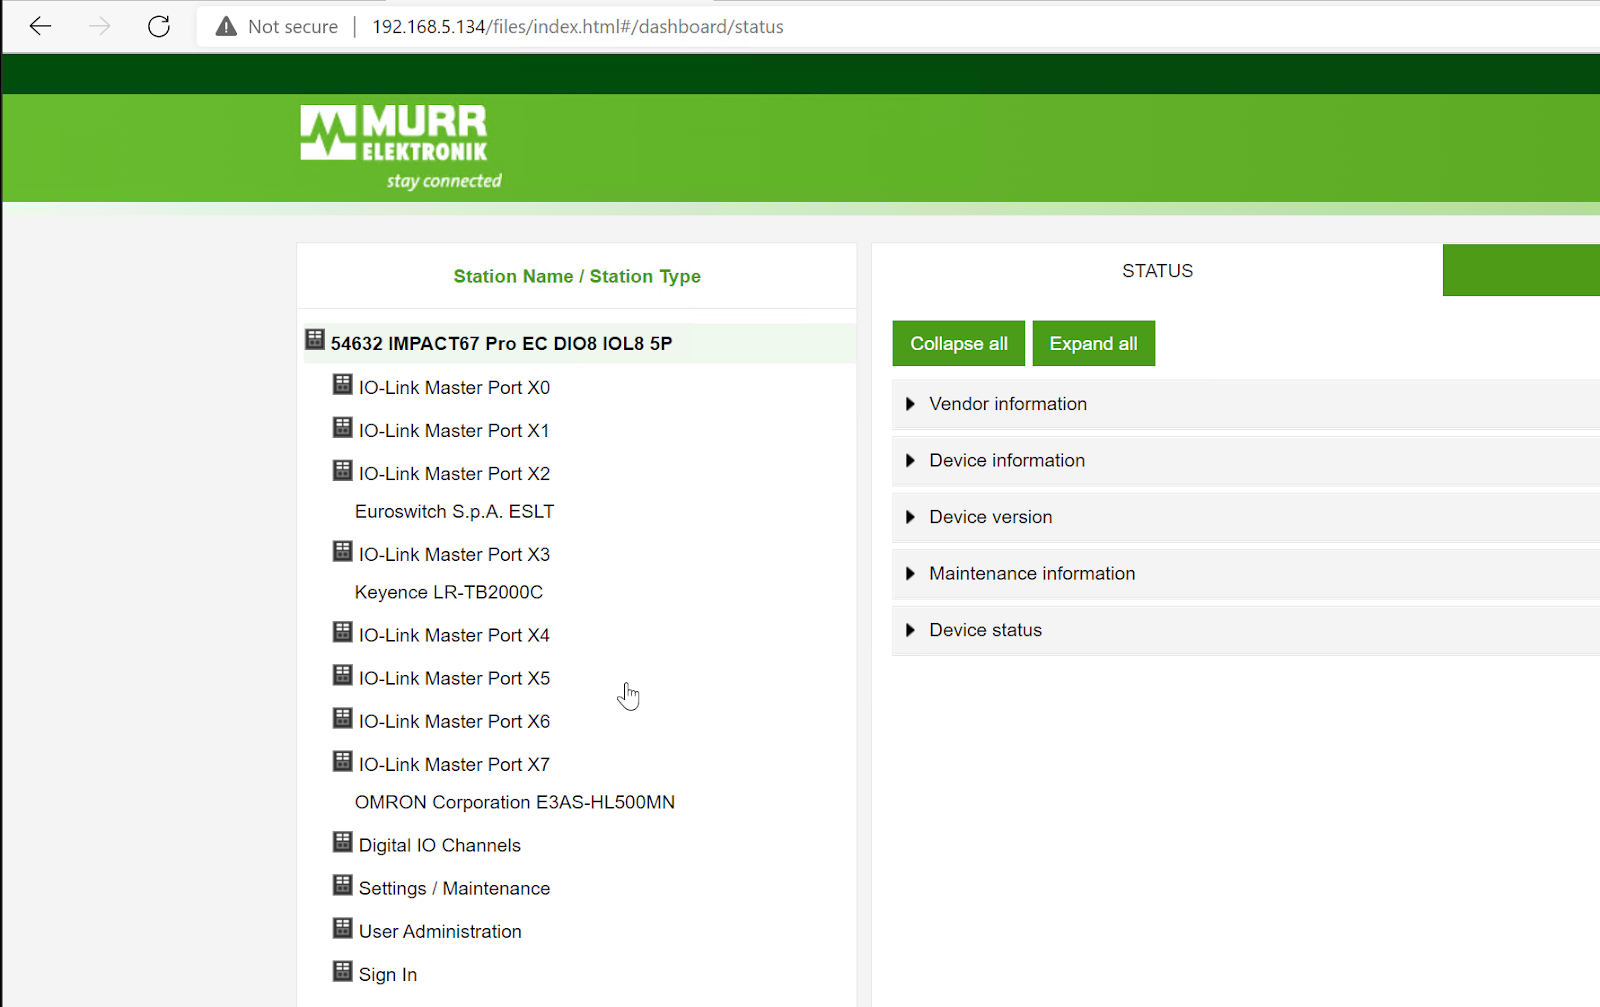Open Digital IO Channels page
This screenshot has width=1600, height=1007.
tap(440, 846)
